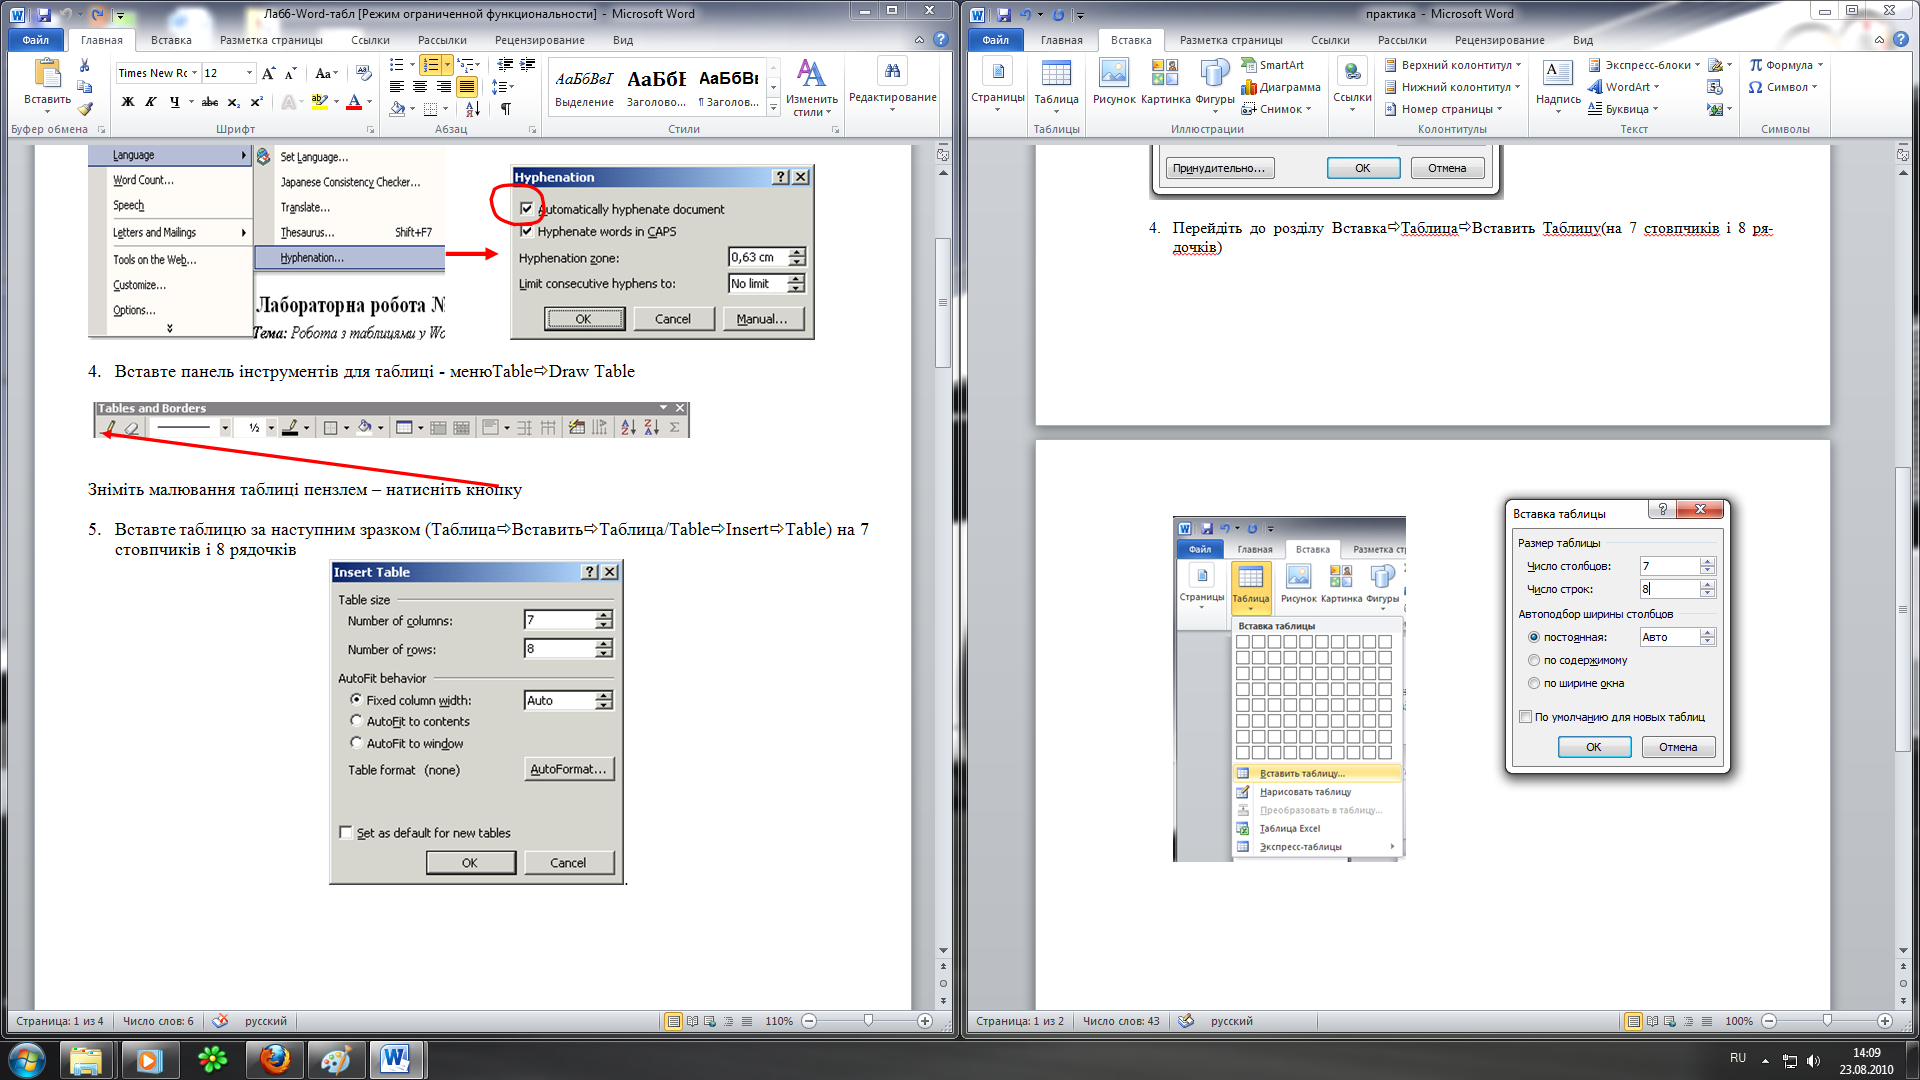Viewport: 1920px width, 1080px height.
Task: Expand the Шрифт group dialog launcher
Action: click(x=370, y=130)
